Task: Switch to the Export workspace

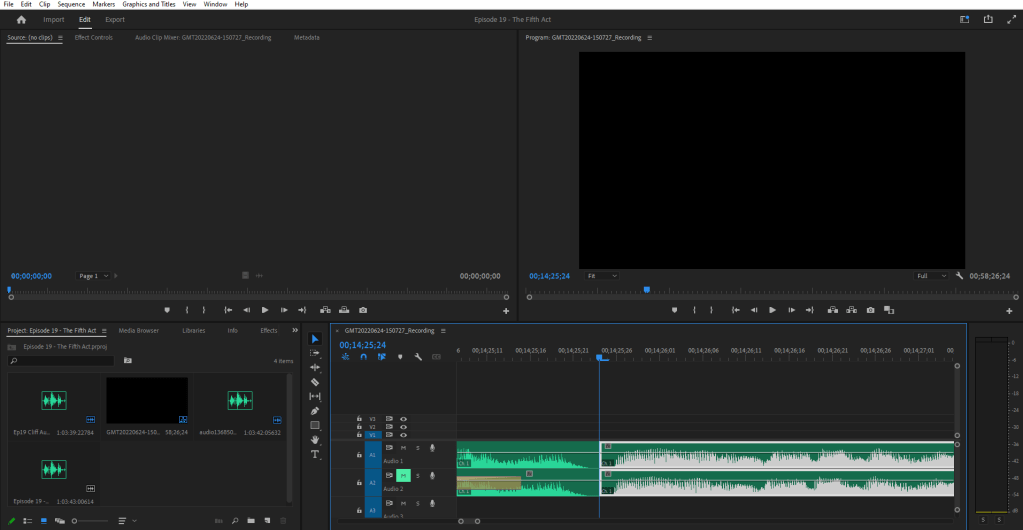Action: pos(115,19)
